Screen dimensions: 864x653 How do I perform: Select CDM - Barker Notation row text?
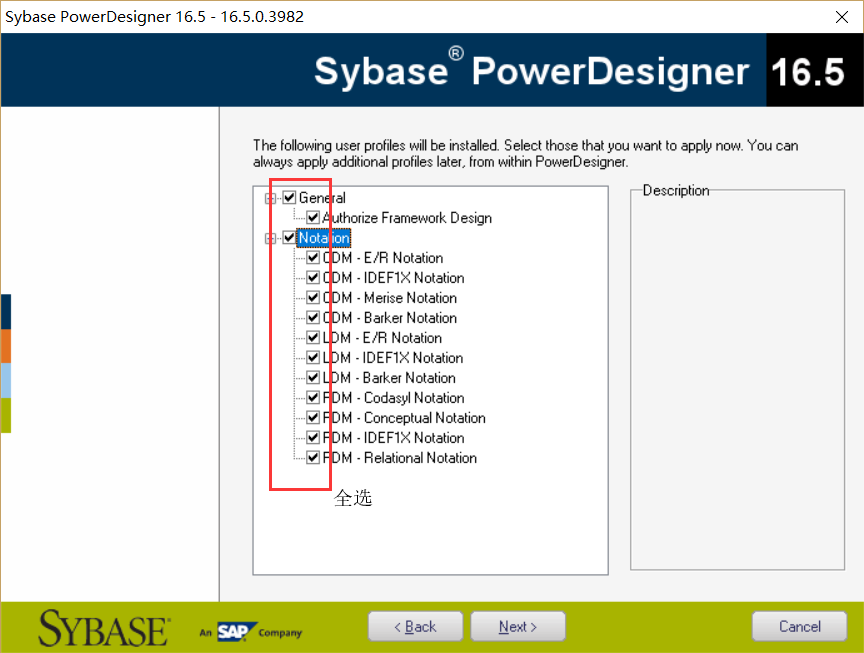[390, 318]
